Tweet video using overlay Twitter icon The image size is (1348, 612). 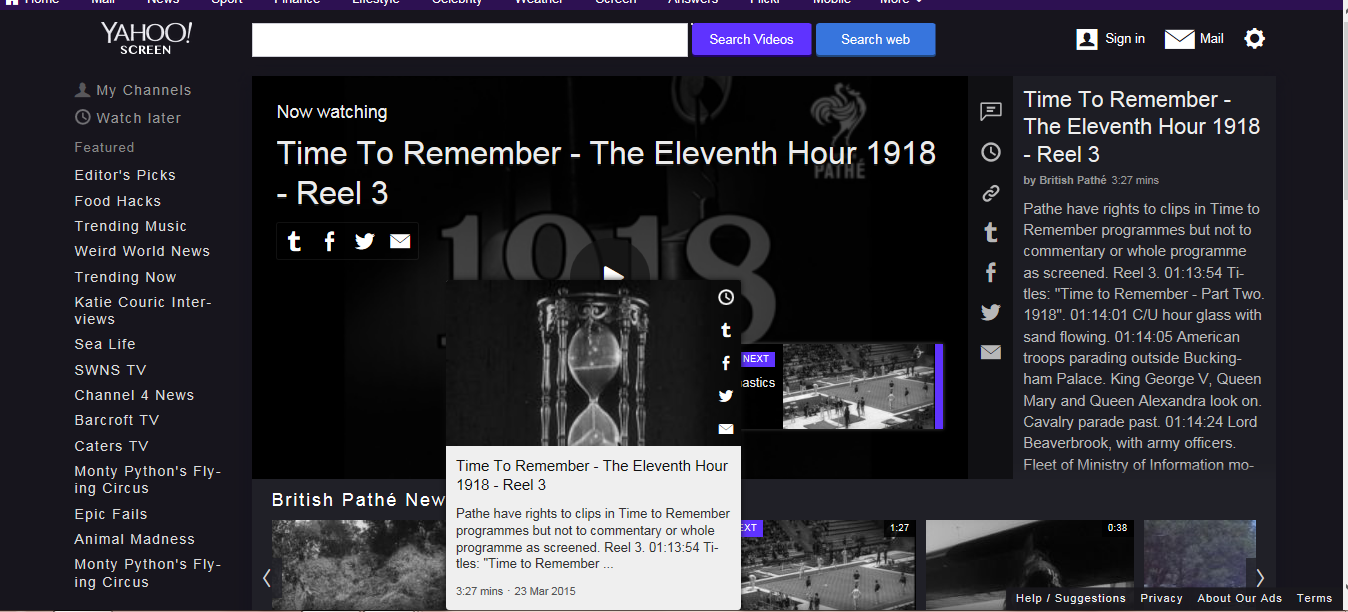point(365,241)
